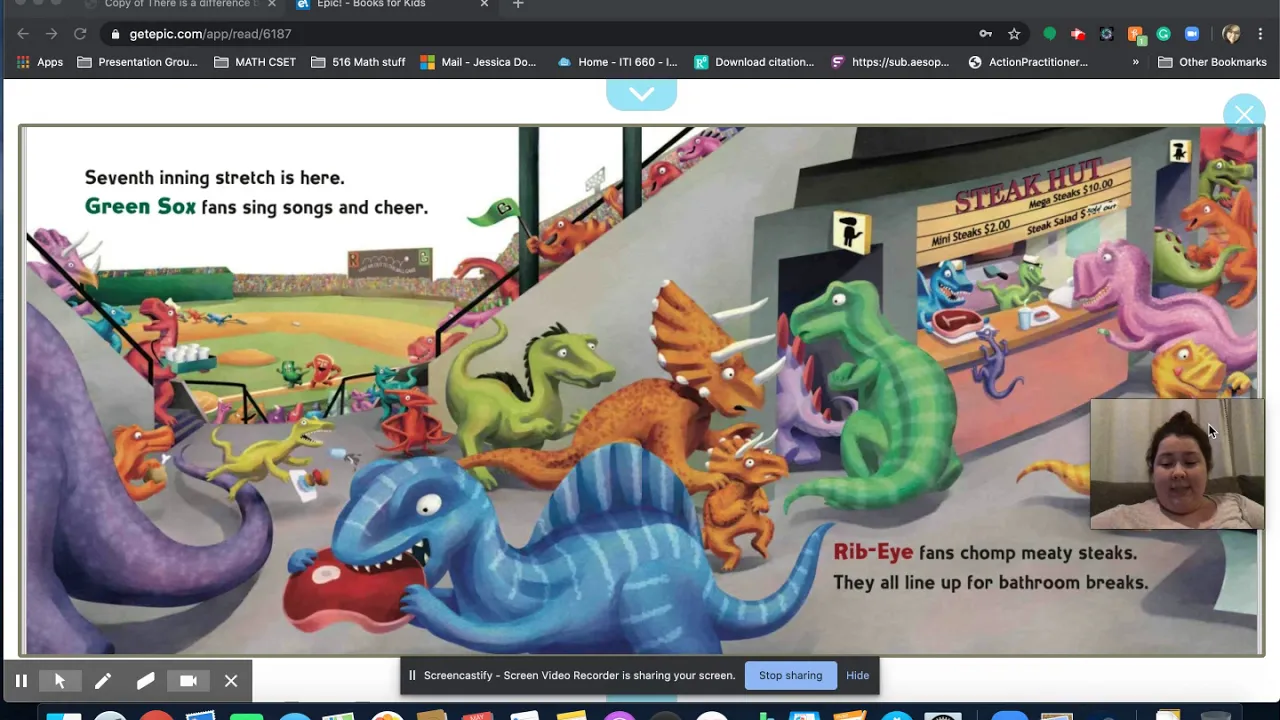This screenshot has width=1280, height=720.
Task: Select the mouse pointer tool in Screencastify toolbar
Action: tap(60, 681)
